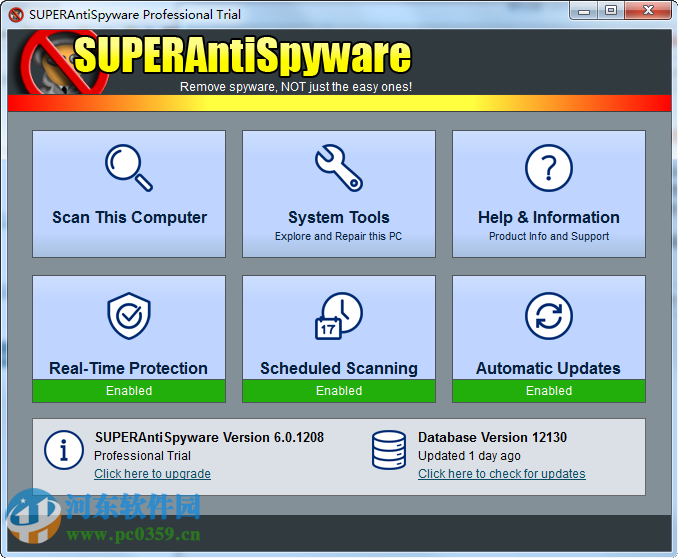Screen dimensions: 679x559
Task: Click the magnifying glass scan icon
Action: click(x=129, y=168)
